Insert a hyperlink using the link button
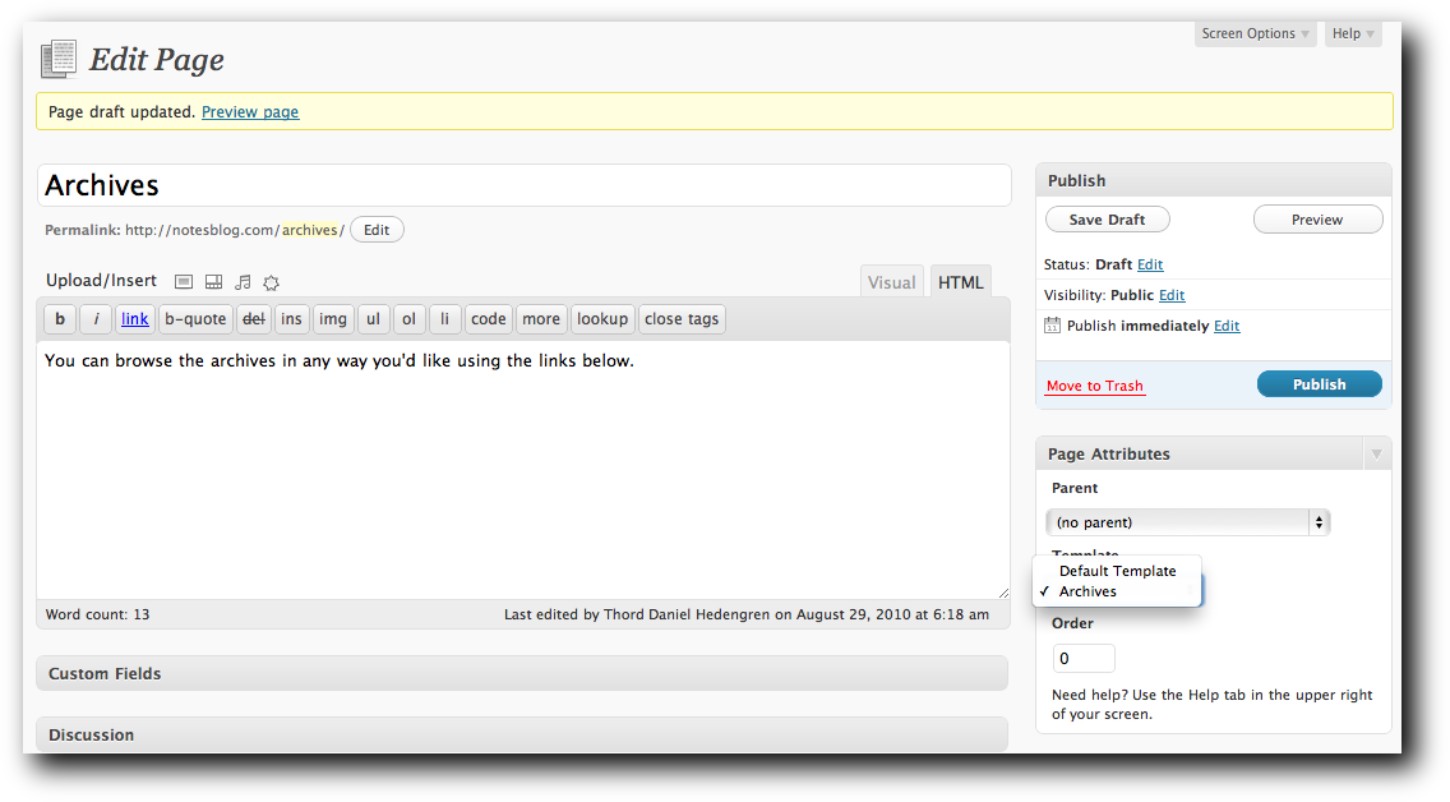 tap(135, 319)
